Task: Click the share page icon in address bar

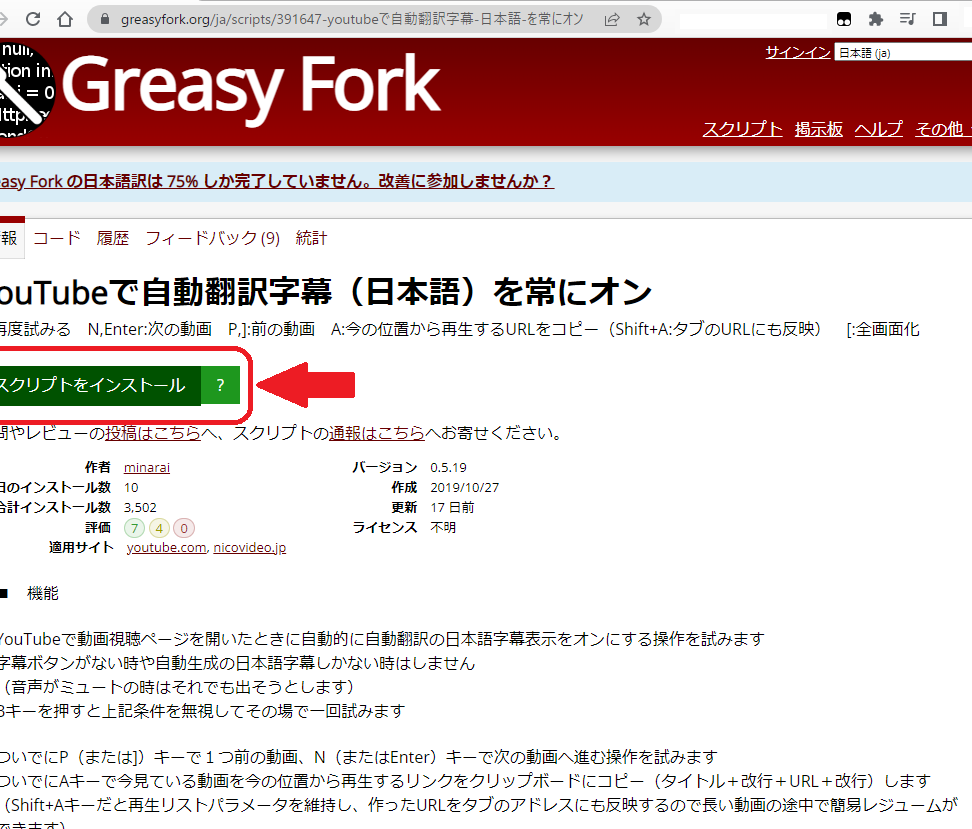Action: click(x=612, y=19)
